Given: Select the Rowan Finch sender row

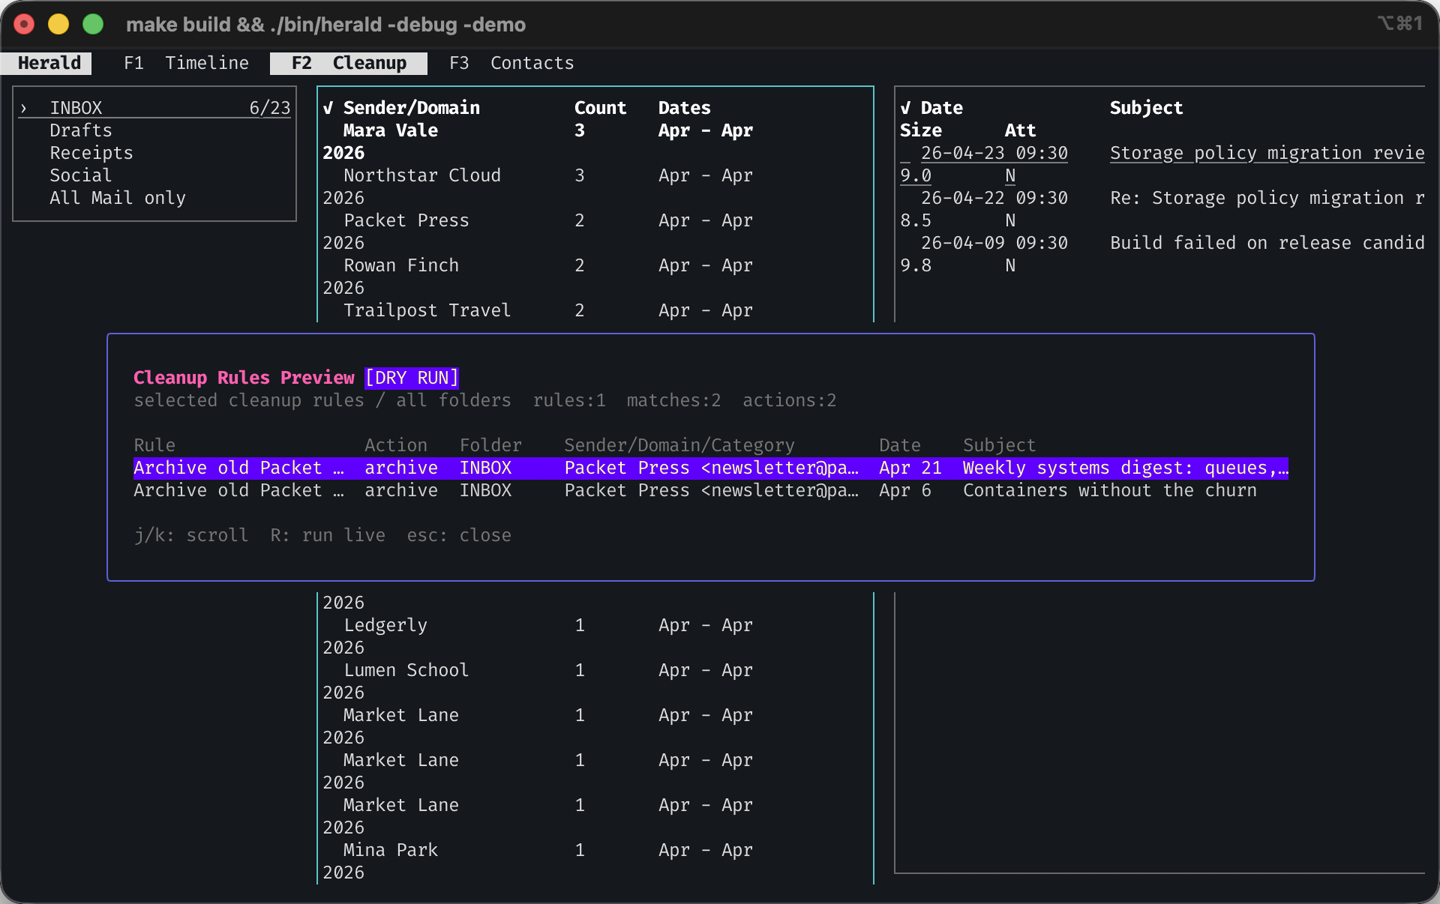Looking at the screenshot, I should coord(594,265).
